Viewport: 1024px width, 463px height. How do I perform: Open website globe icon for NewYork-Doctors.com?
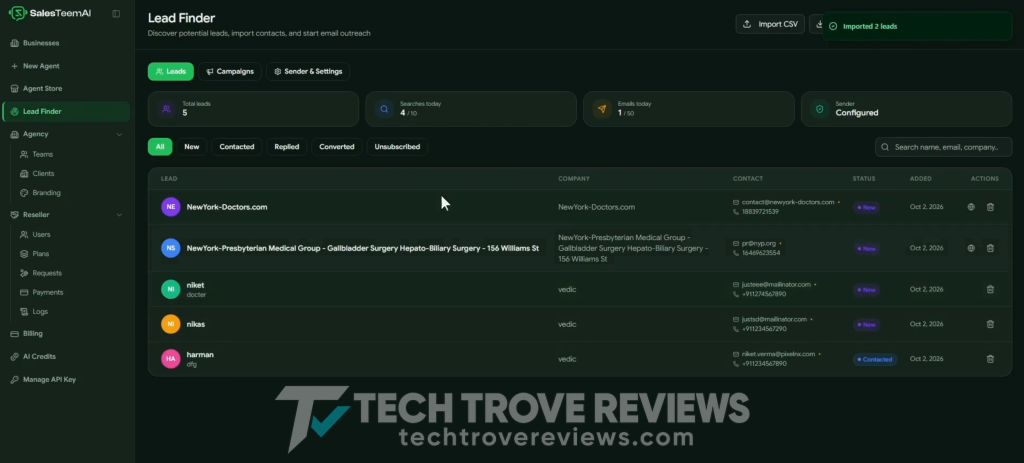tap(971, 207)
